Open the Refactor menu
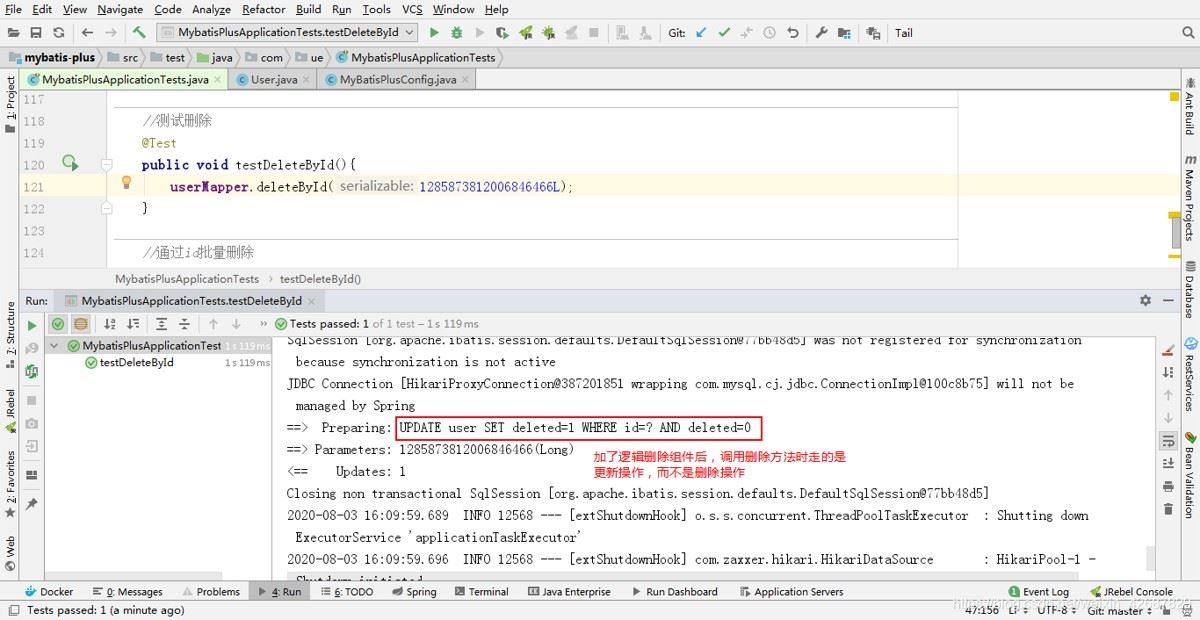Image resolution: width=1200 pixels, height=620 pixels. tap(264, 9)
